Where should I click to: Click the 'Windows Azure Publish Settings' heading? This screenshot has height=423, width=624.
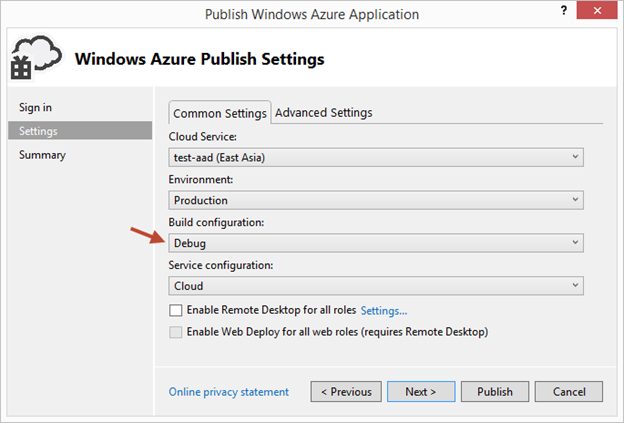[199, 59]
